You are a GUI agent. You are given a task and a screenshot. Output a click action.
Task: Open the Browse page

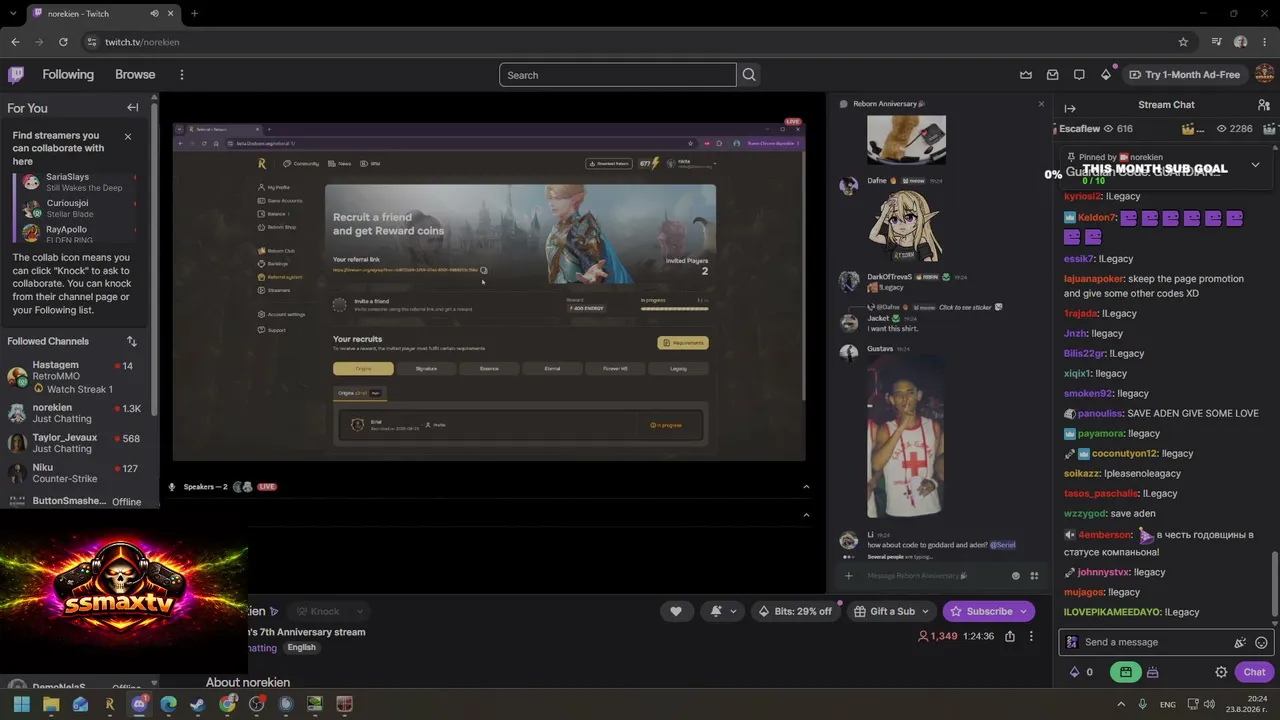[x=135, y=75]
